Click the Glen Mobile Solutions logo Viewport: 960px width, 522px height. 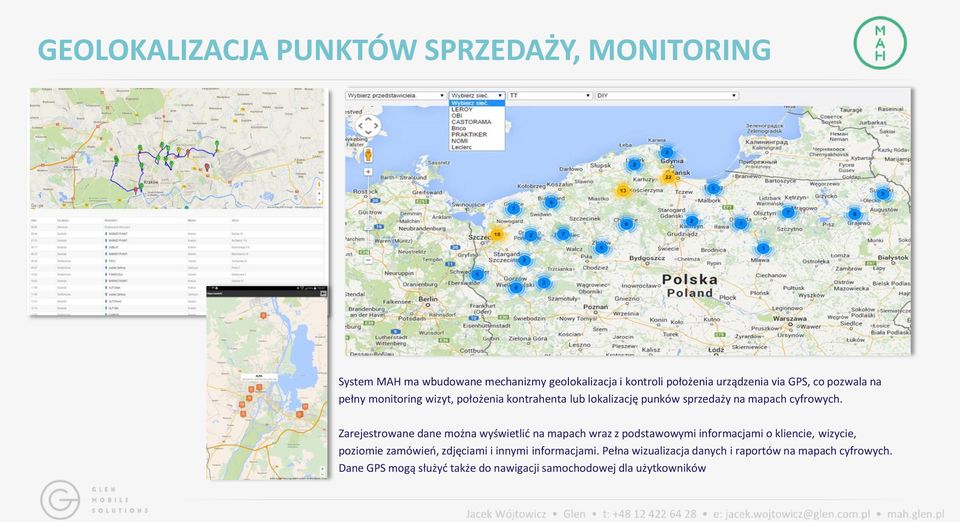[94, 500]
